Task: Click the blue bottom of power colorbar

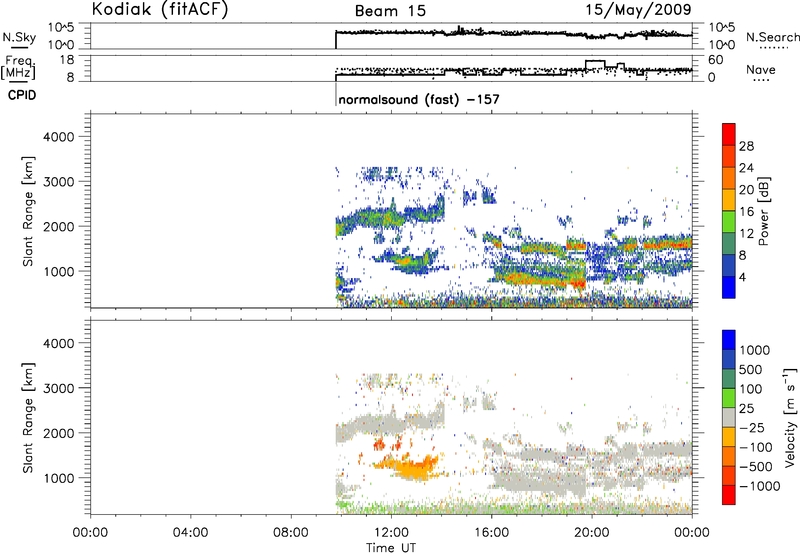Action: (729, 287)
